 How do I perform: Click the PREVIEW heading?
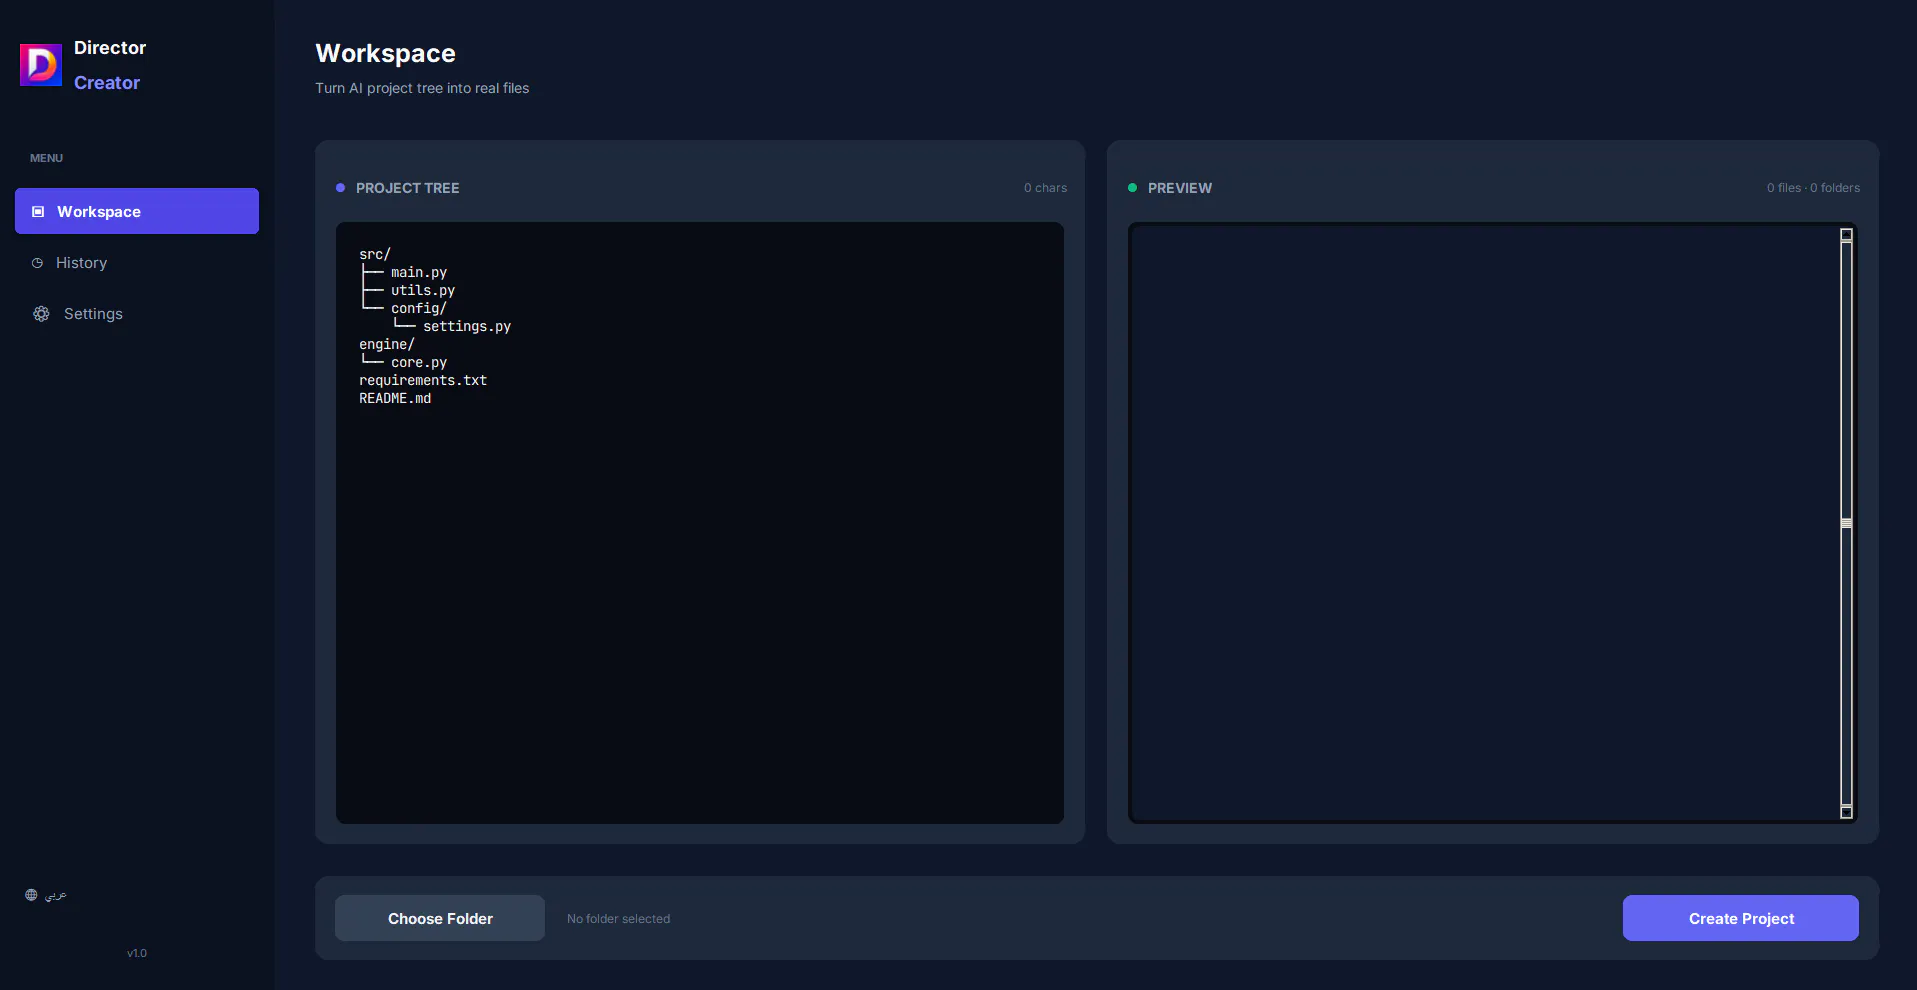point(1180,188)
